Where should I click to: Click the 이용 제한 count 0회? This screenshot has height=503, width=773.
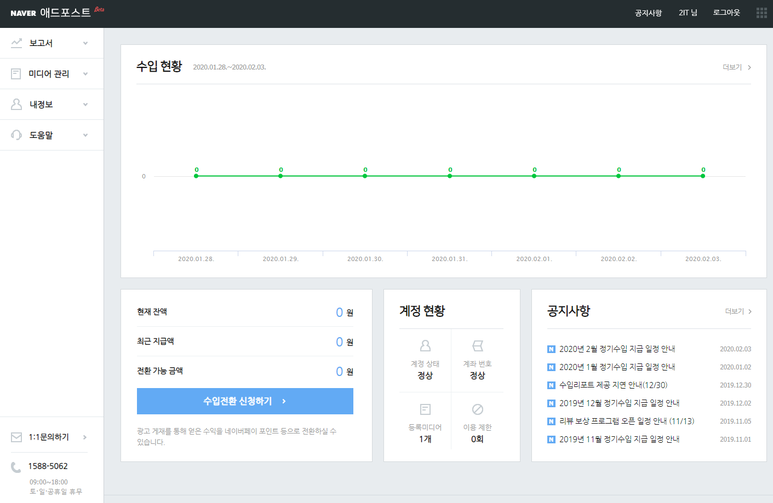point(477,439)
